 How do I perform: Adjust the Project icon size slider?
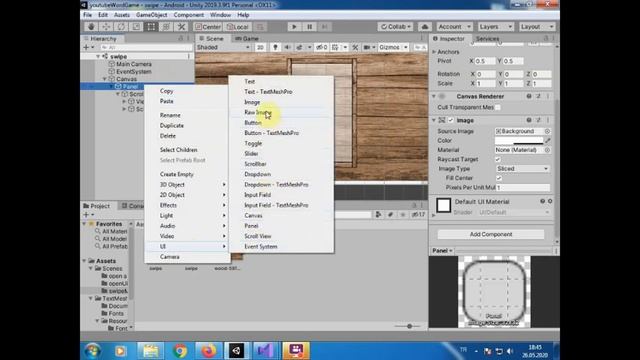click(x=409, y=326)
